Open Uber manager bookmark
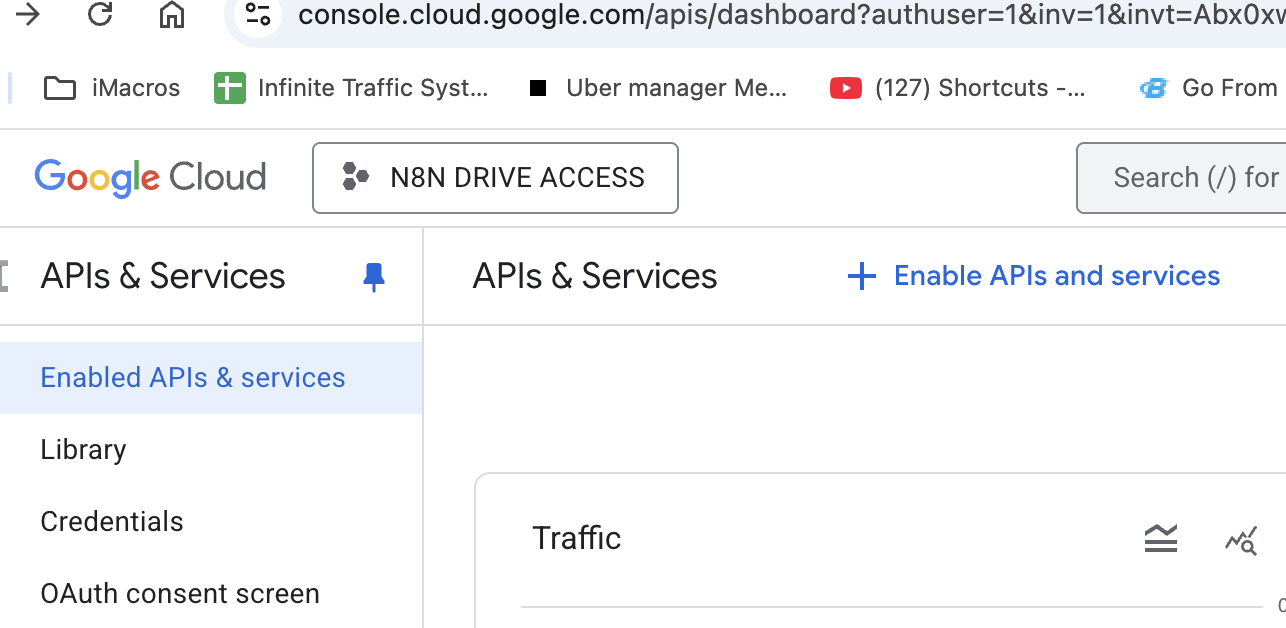1286x628 pixels. 658,88
